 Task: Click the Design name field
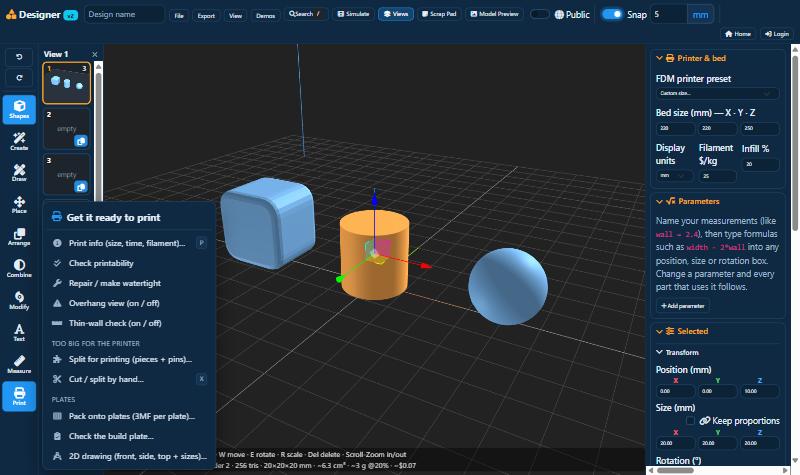coord(124,14)
